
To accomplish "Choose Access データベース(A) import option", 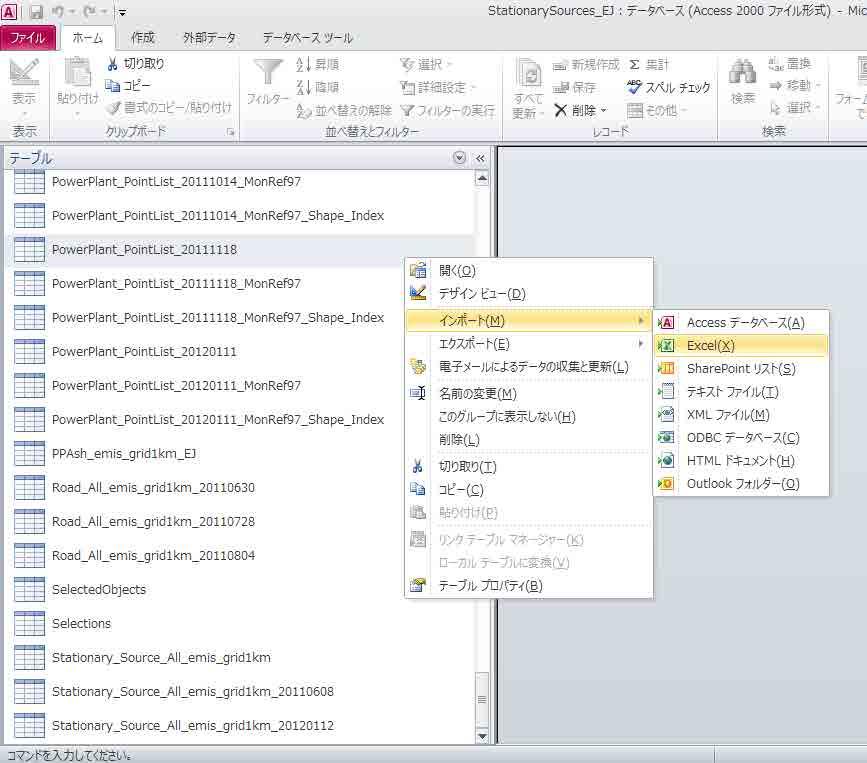I will click(x=741, y=322).
